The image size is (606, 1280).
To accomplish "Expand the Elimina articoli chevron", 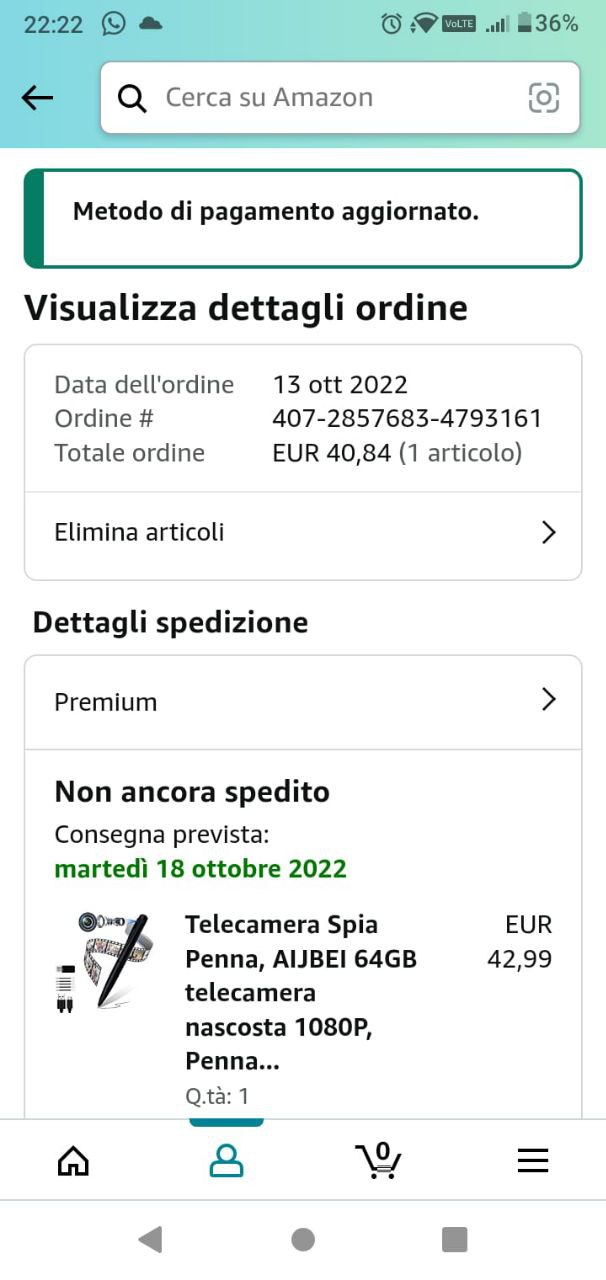I will point(548,532).
